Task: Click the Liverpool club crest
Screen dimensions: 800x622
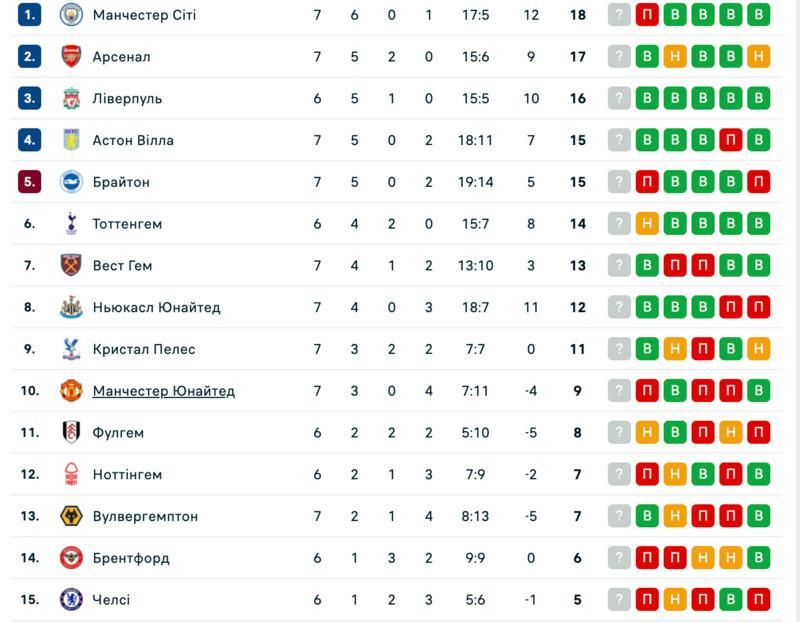Action: coord(70,99)
